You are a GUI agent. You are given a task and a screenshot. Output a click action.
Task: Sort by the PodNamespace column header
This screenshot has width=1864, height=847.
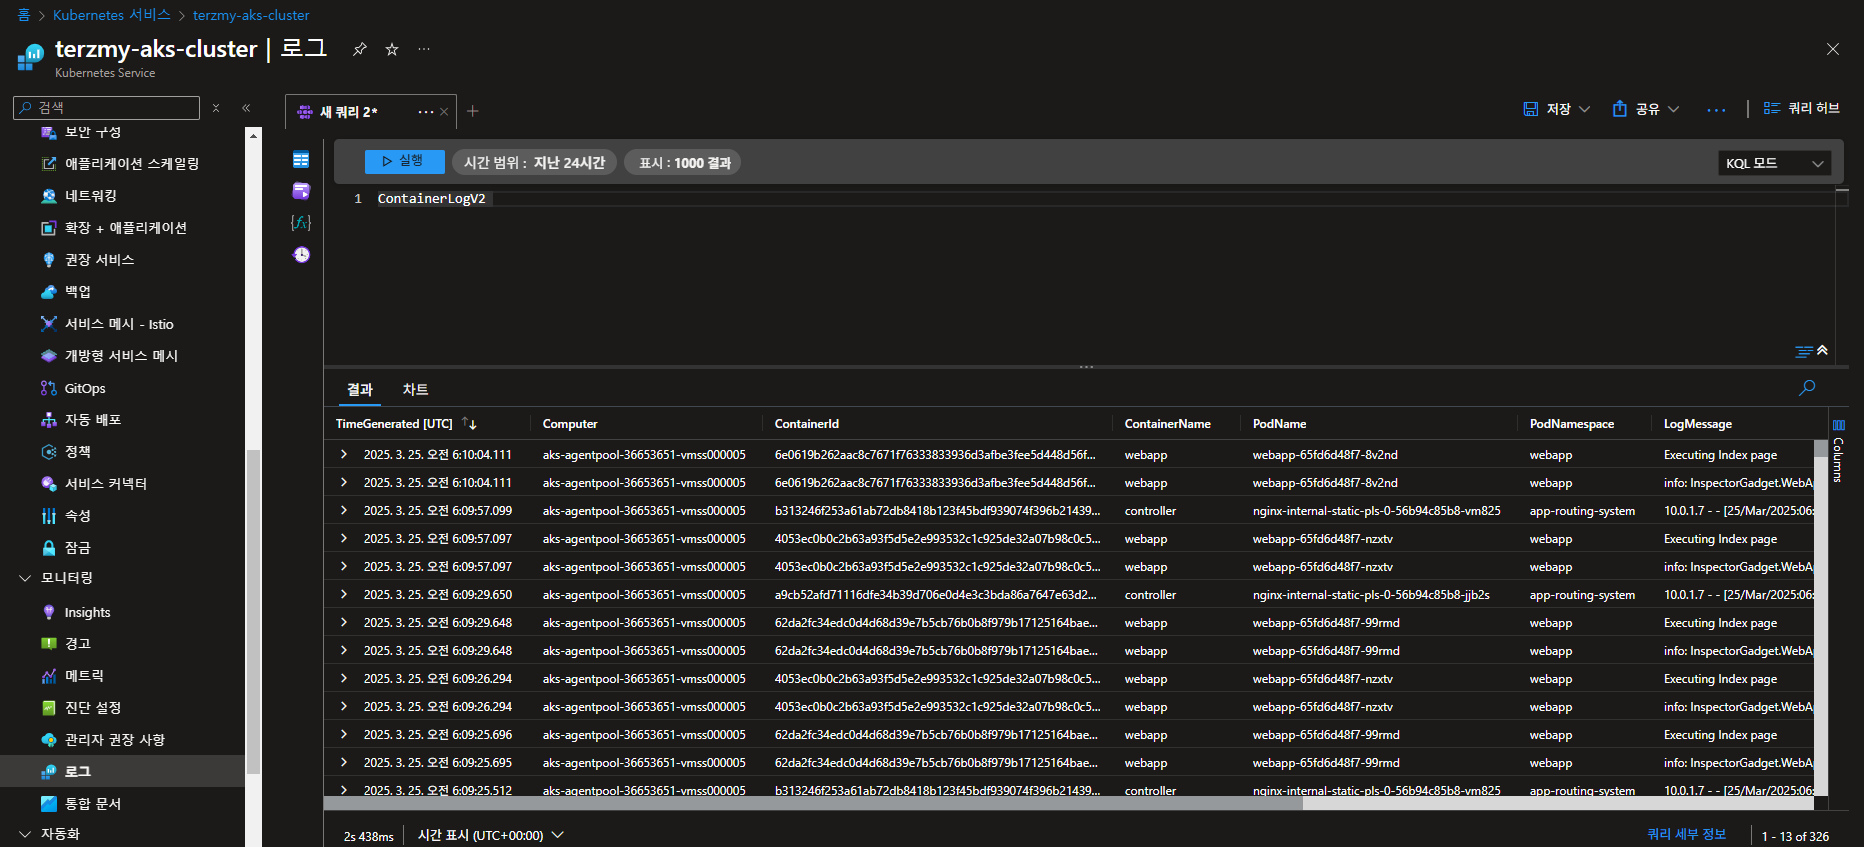pos(1572,424)
